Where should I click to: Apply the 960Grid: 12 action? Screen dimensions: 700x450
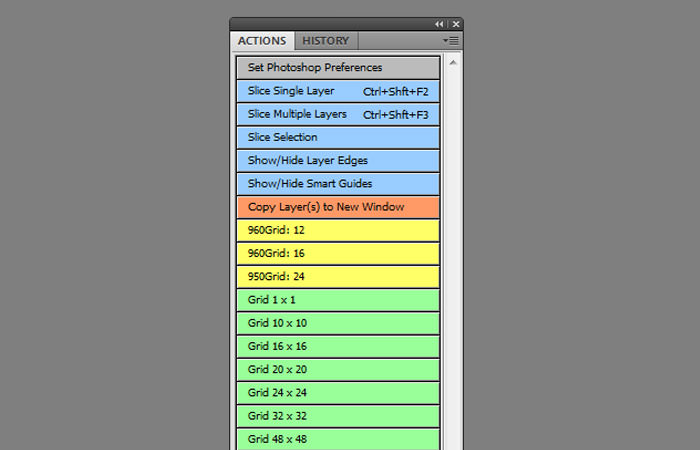(x=338, y=230)
